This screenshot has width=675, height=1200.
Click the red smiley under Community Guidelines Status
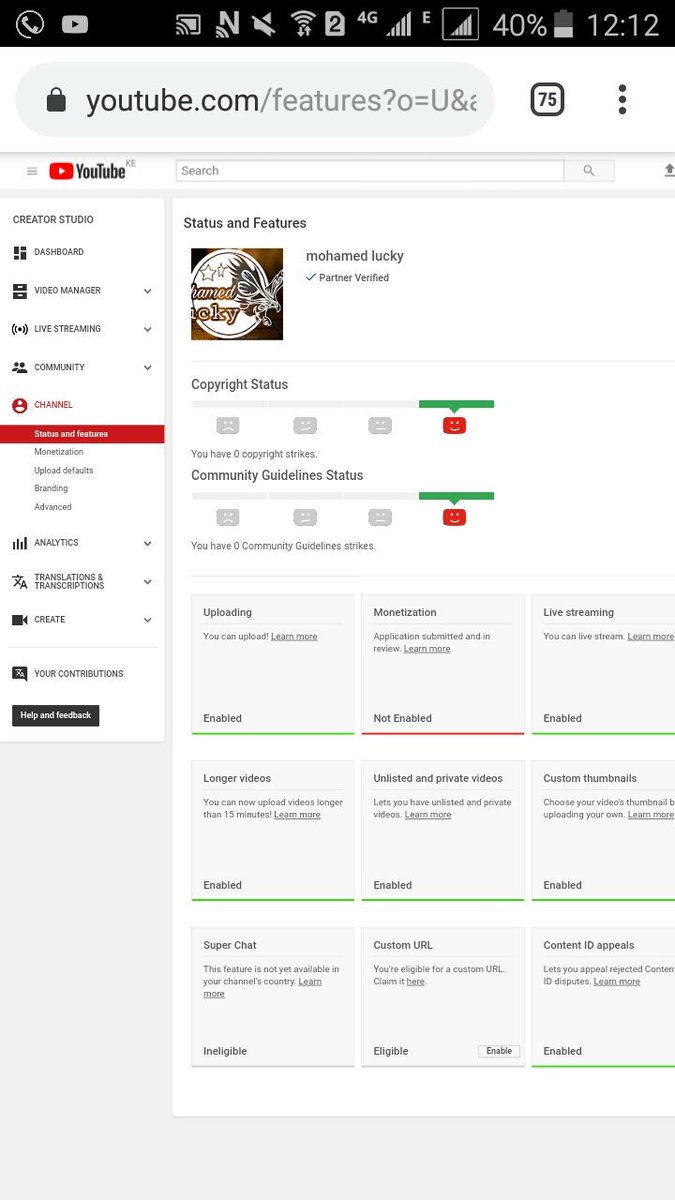pos(454,517)
